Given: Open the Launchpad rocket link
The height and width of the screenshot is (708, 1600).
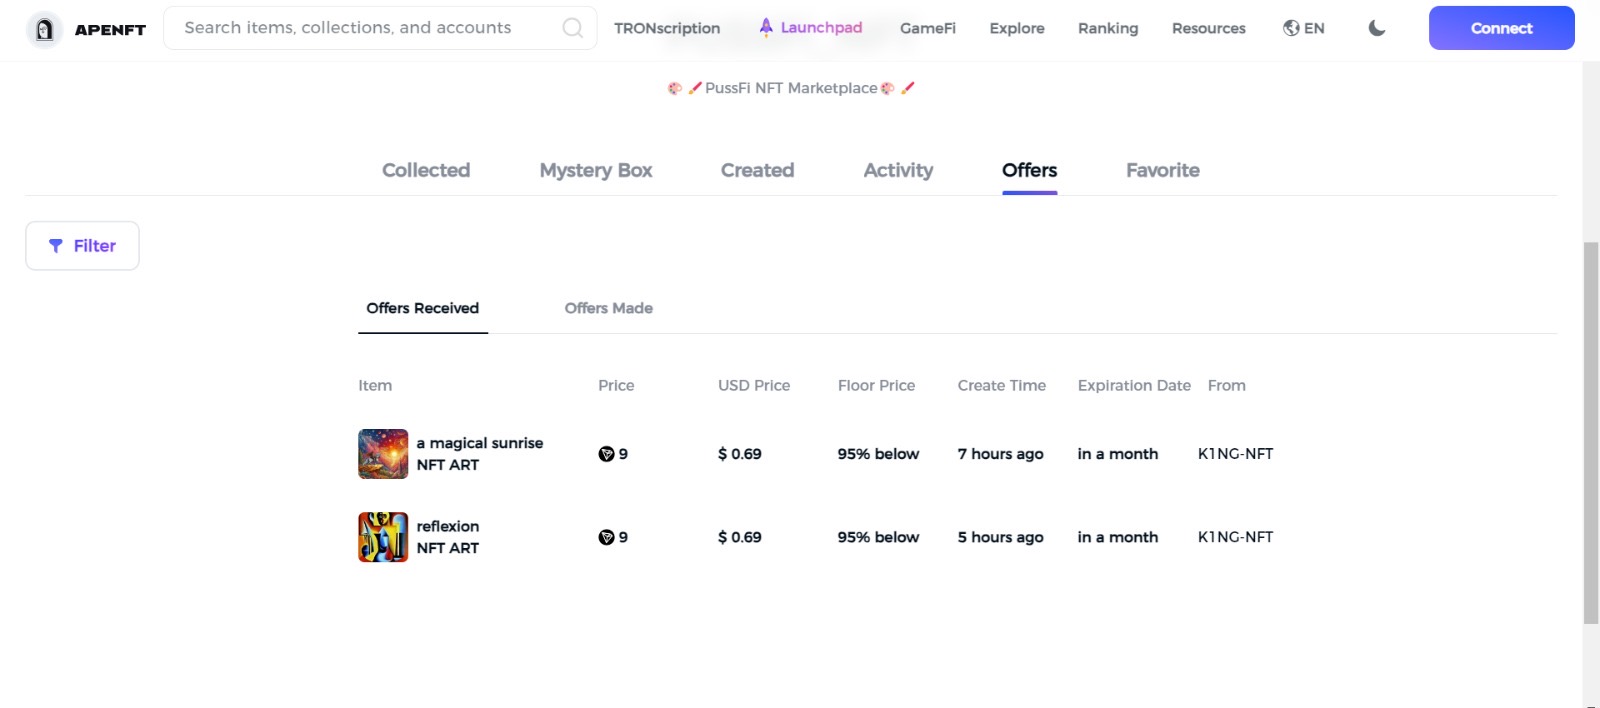Looking at the screenshot, I should 810,27.
